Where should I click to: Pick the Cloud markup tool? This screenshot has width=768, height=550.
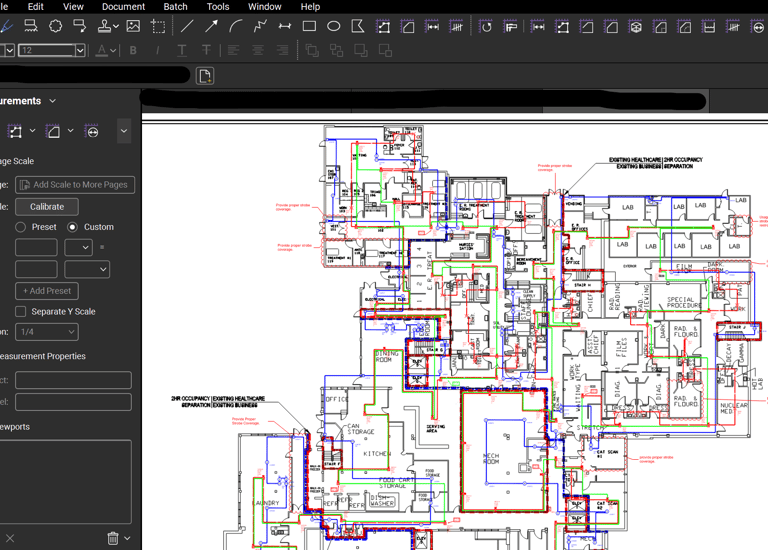[55, 26]
